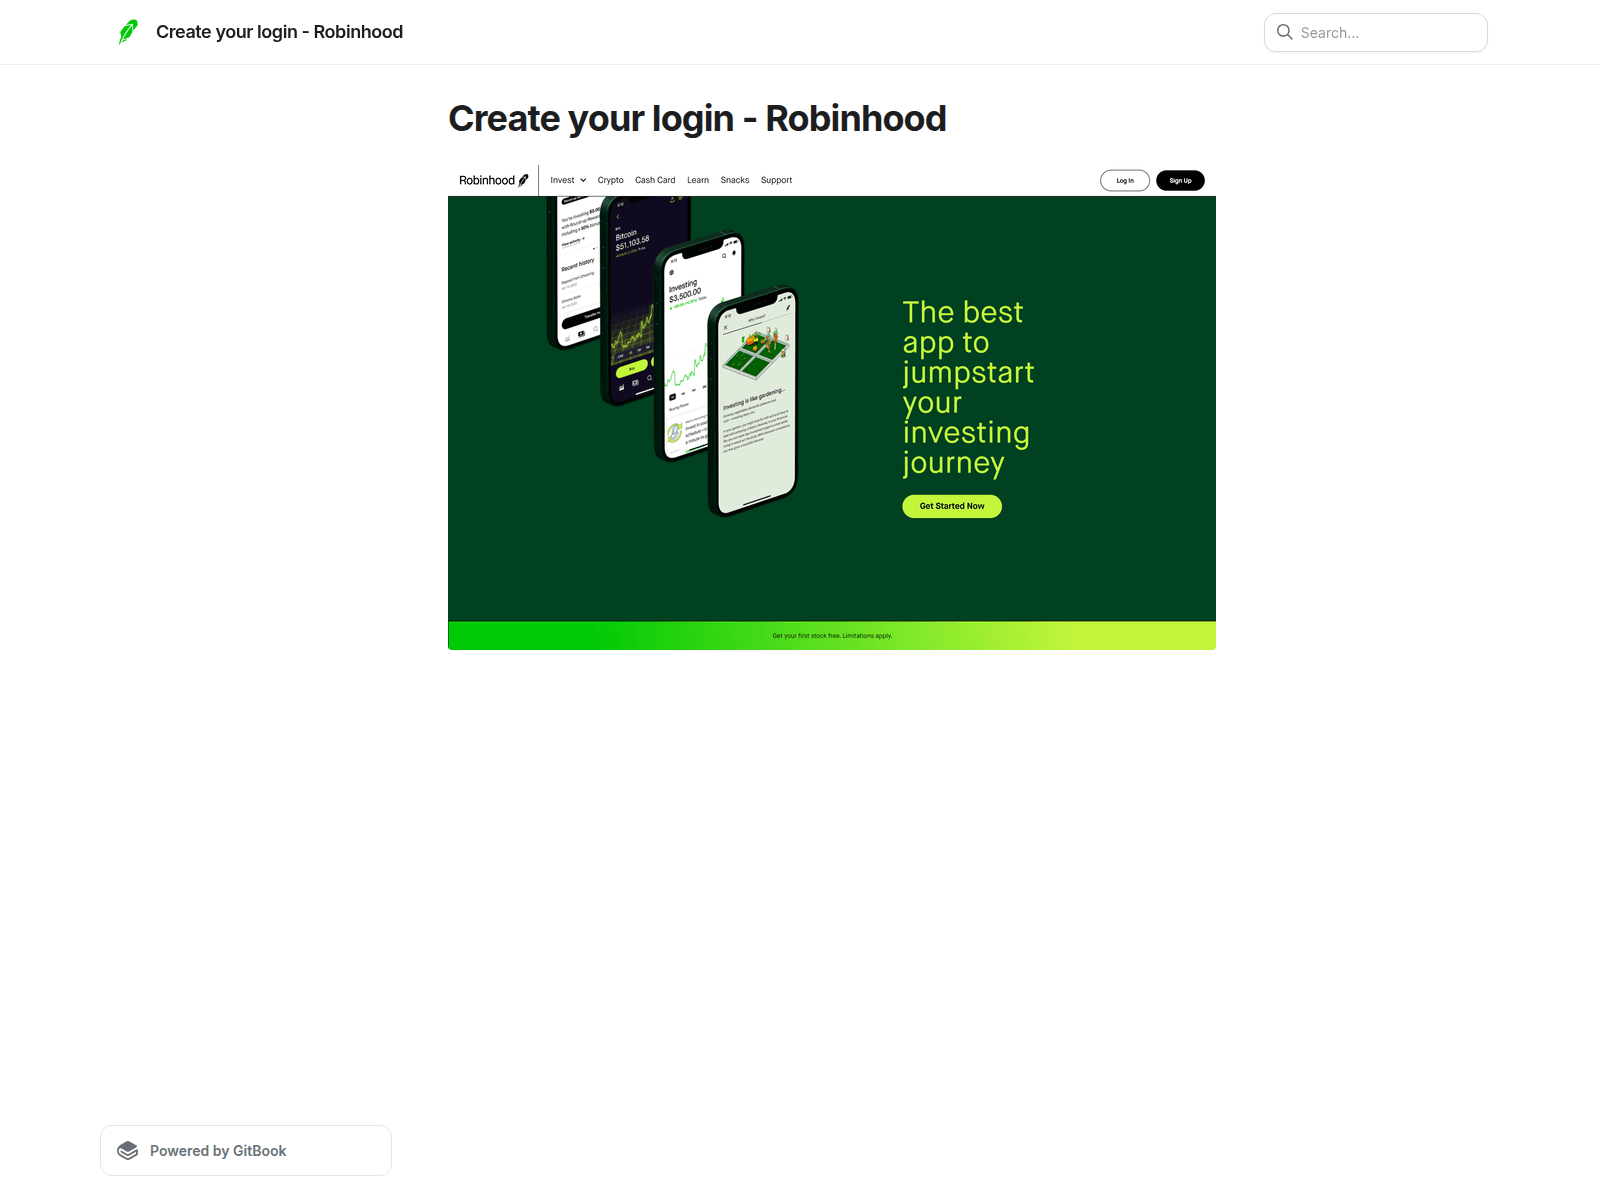The width and height of the screenshot is (1600, 1200).
Task: Click the Robinhood screenshot image
Action: 832,407
